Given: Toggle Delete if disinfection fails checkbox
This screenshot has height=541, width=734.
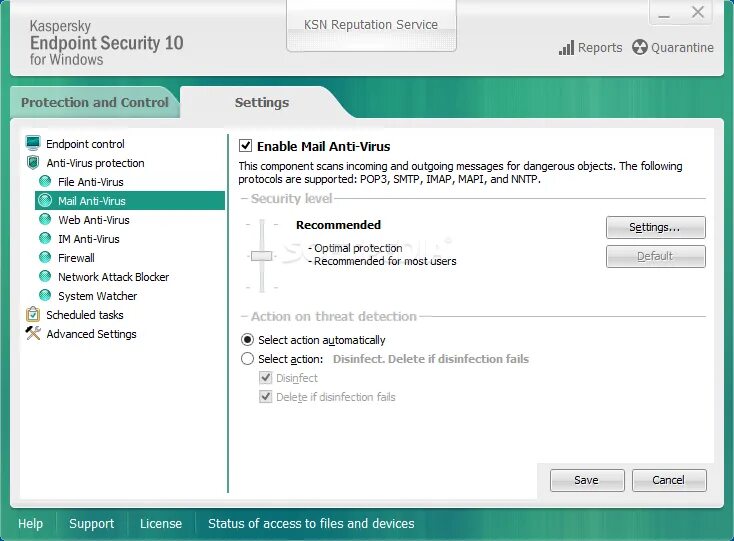Looking at the screenshot, I should click(265, 397).
